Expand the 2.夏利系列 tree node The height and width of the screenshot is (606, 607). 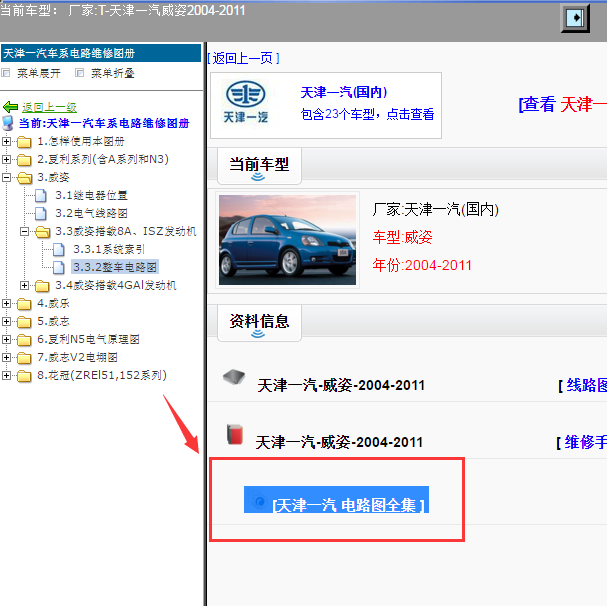6,159
